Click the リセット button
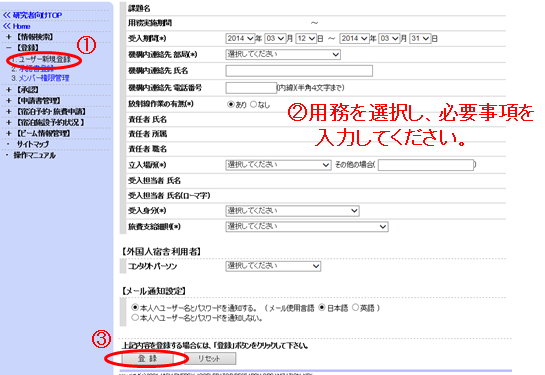Image resolution: width=545 pixels, height=375 pixels. click(210, 358)
